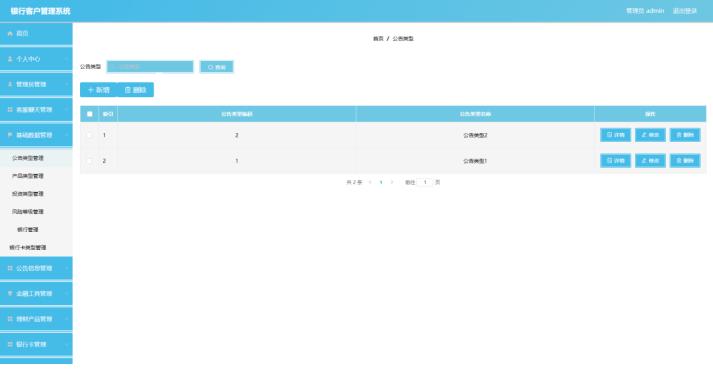Open 公告类型管理 in the sidebar
Screen dimensions: 713x373
36,158
